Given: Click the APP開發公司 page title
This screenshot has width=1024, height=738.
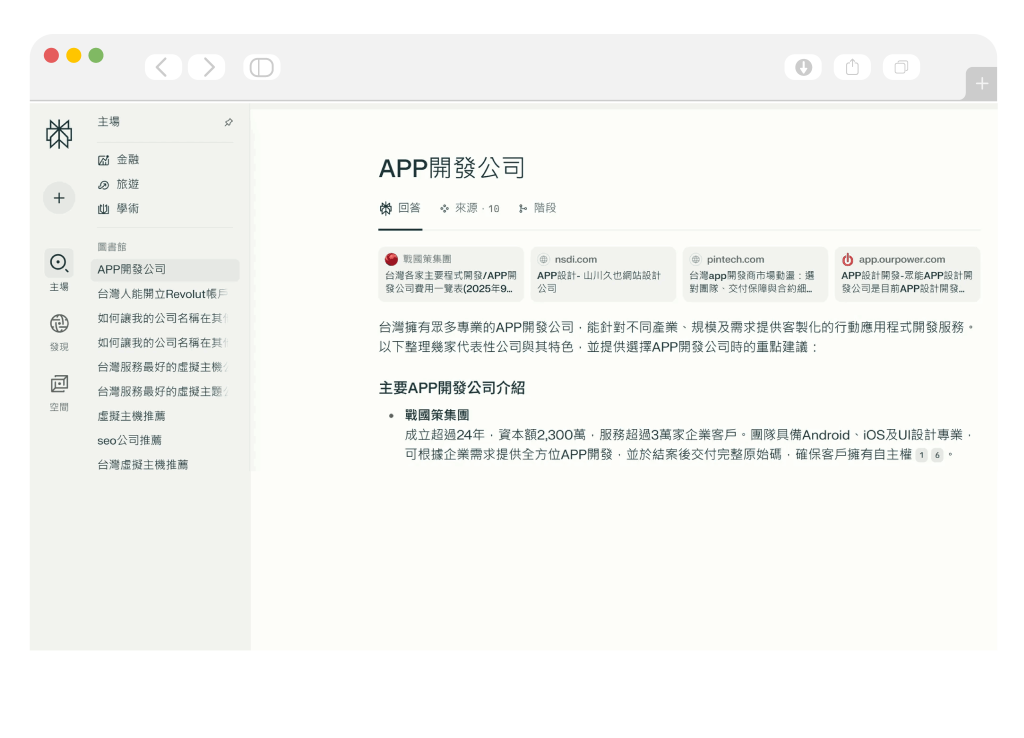Looking at the screenshot, I should [x=452, y=168].
